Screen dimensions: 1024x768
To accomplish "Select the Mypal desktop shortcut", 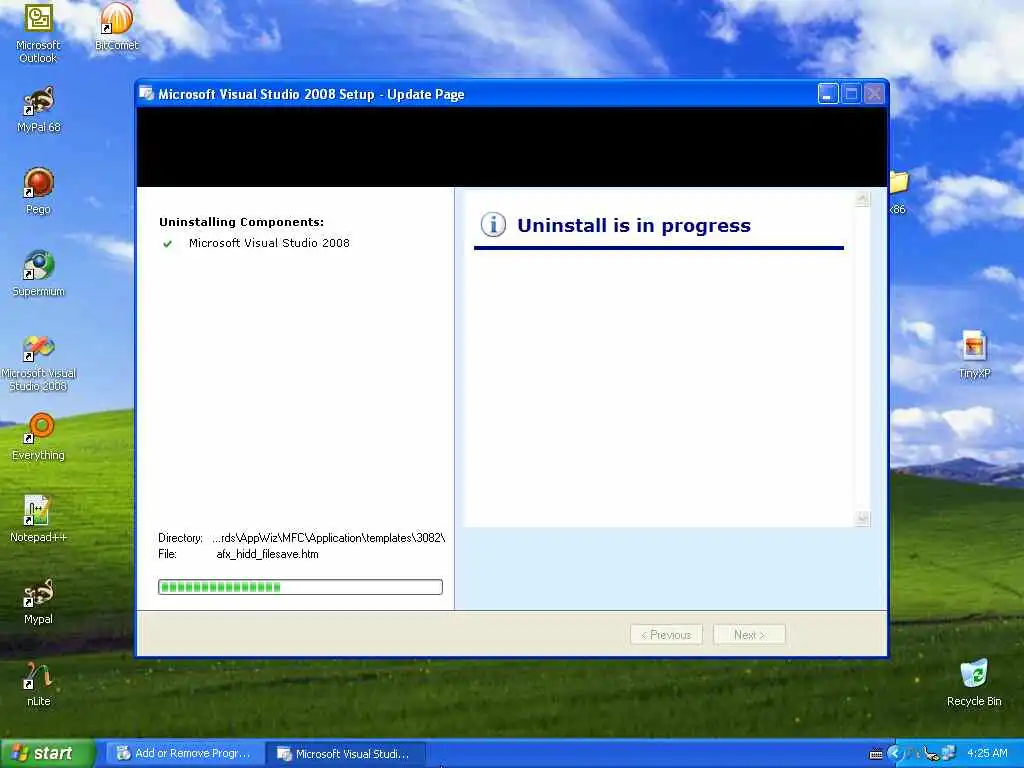I will pos(38,601).
